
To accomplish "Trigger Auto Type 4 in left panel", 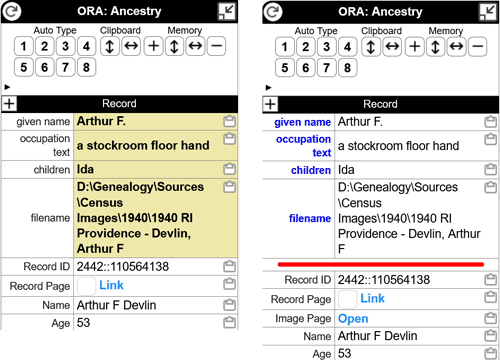I will point(86,46).
